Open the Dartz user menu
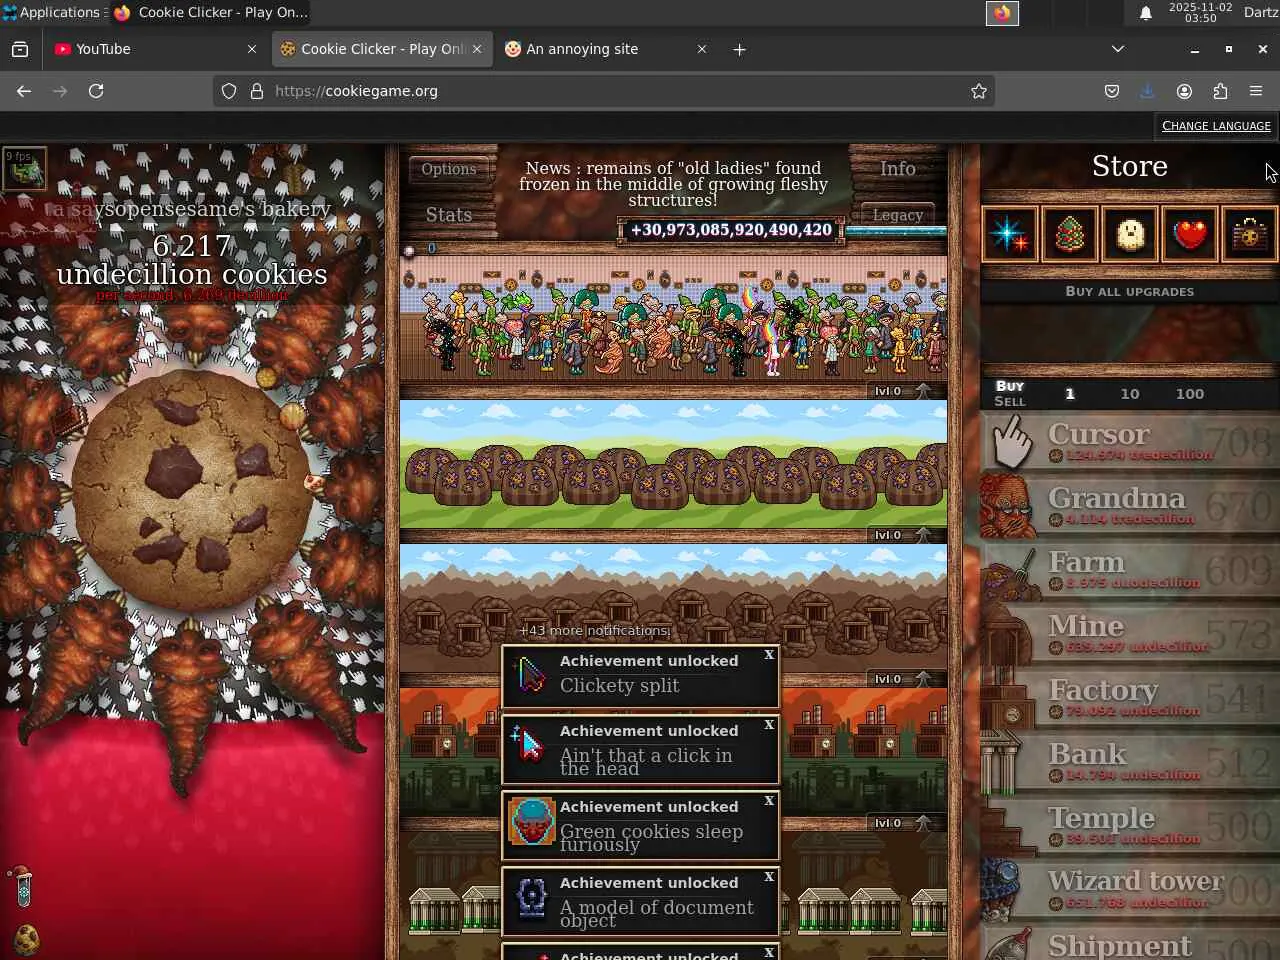This screenshot has width=1280, height=960. pos(1260,13)
